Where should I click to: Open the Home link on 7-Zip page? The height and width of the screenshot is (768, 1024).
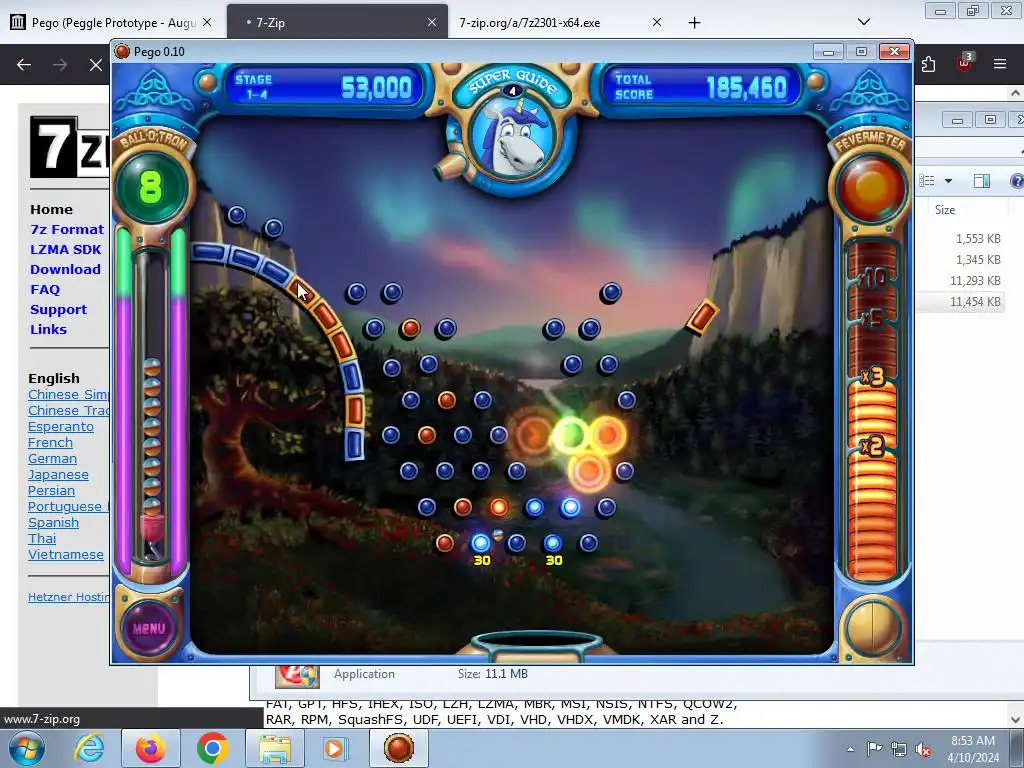51,210
